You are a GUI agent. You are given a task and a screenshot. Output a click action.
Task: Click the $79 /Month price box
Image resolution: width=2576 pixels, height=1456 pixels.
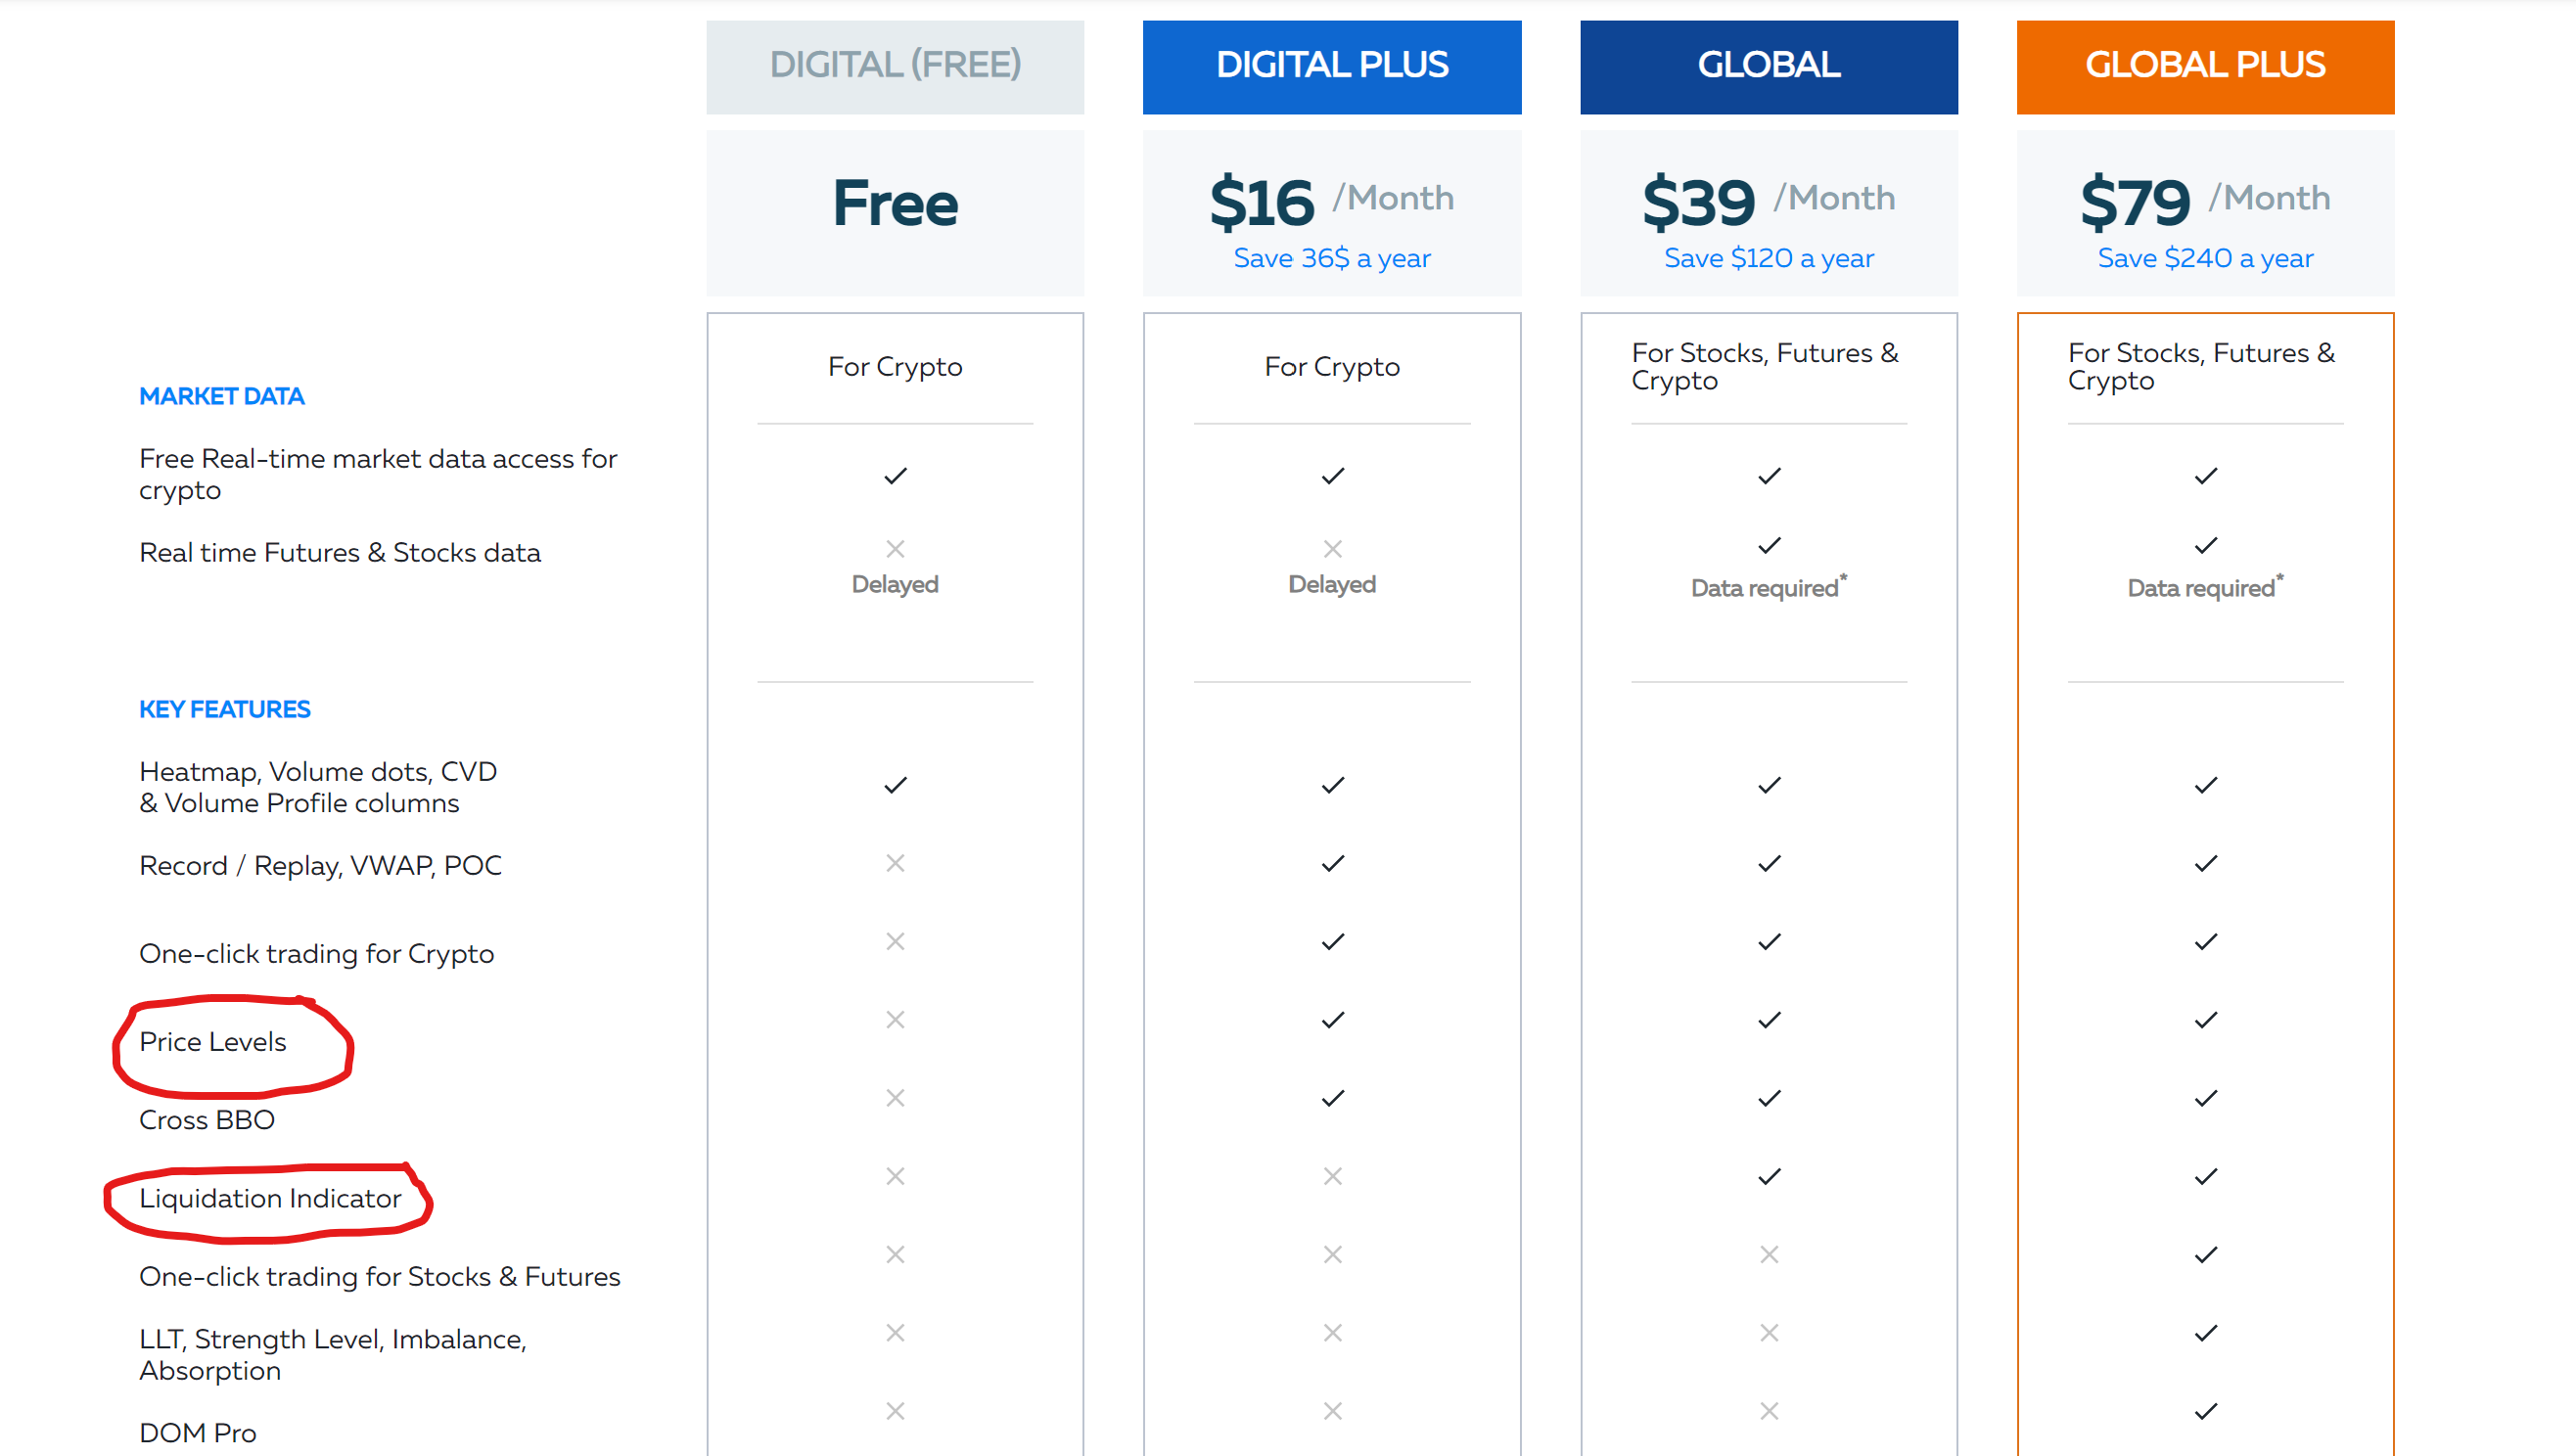(x=2205, y=213)
